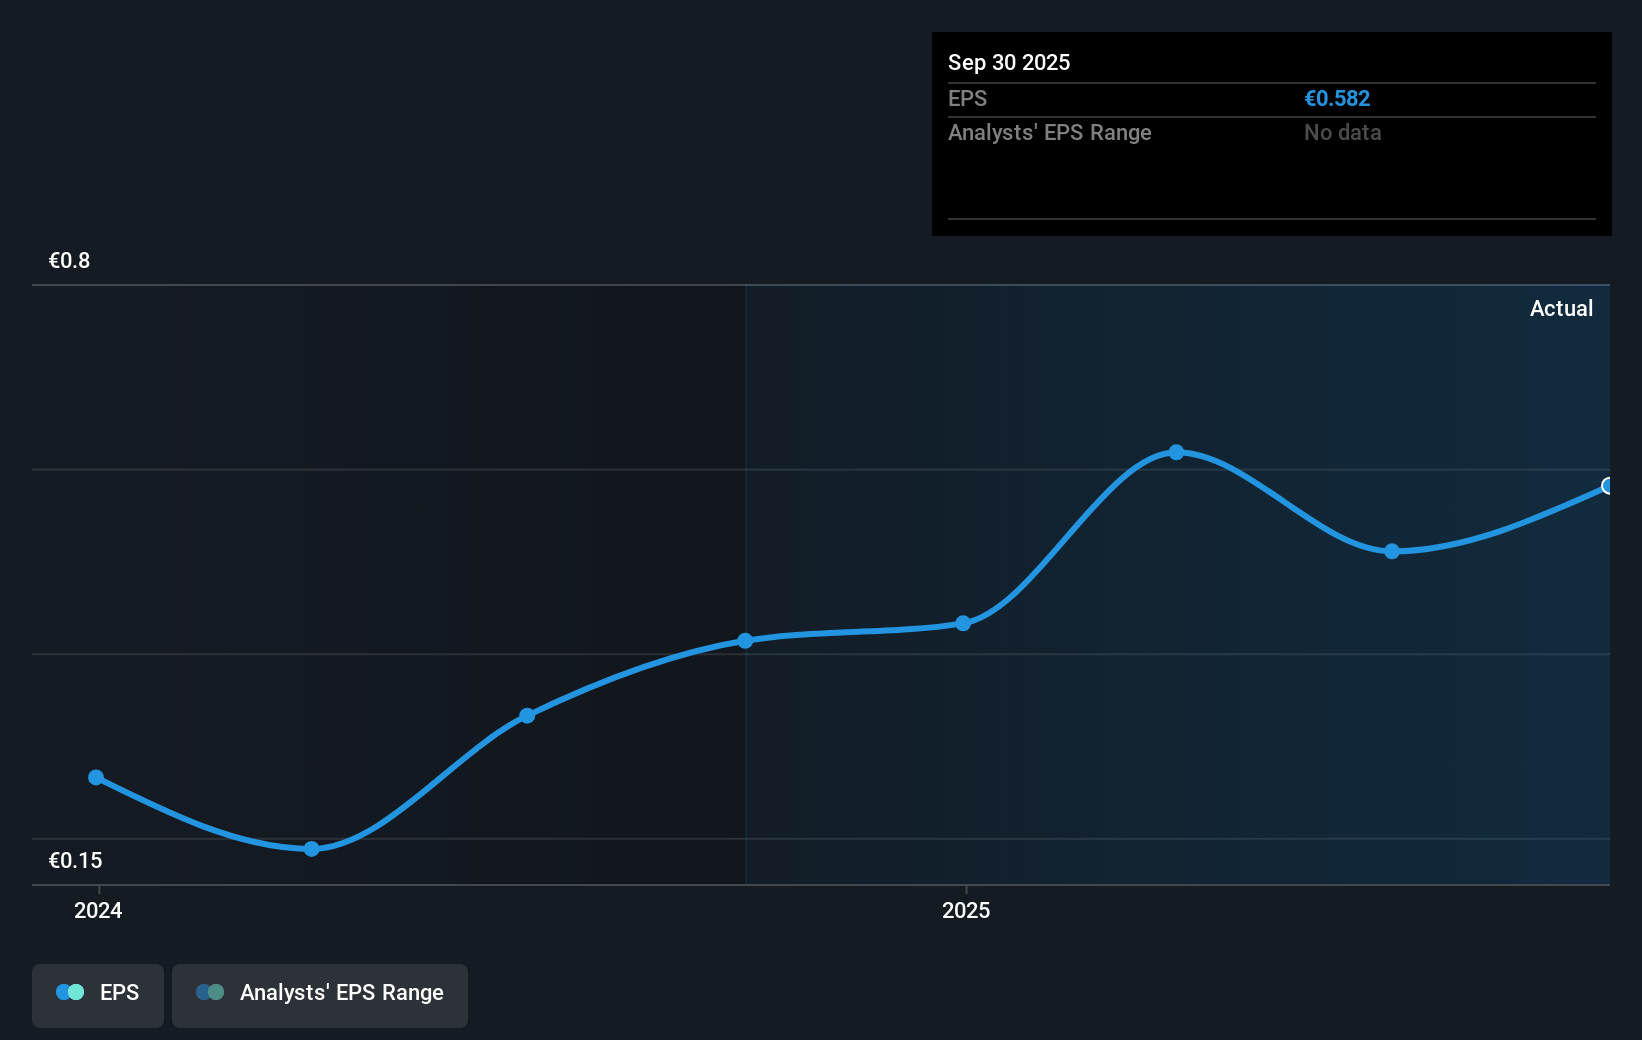Click the EPS data point above the 2025 tick
The height and width of the screenshot is (1040, 1642).
[963, 623]
